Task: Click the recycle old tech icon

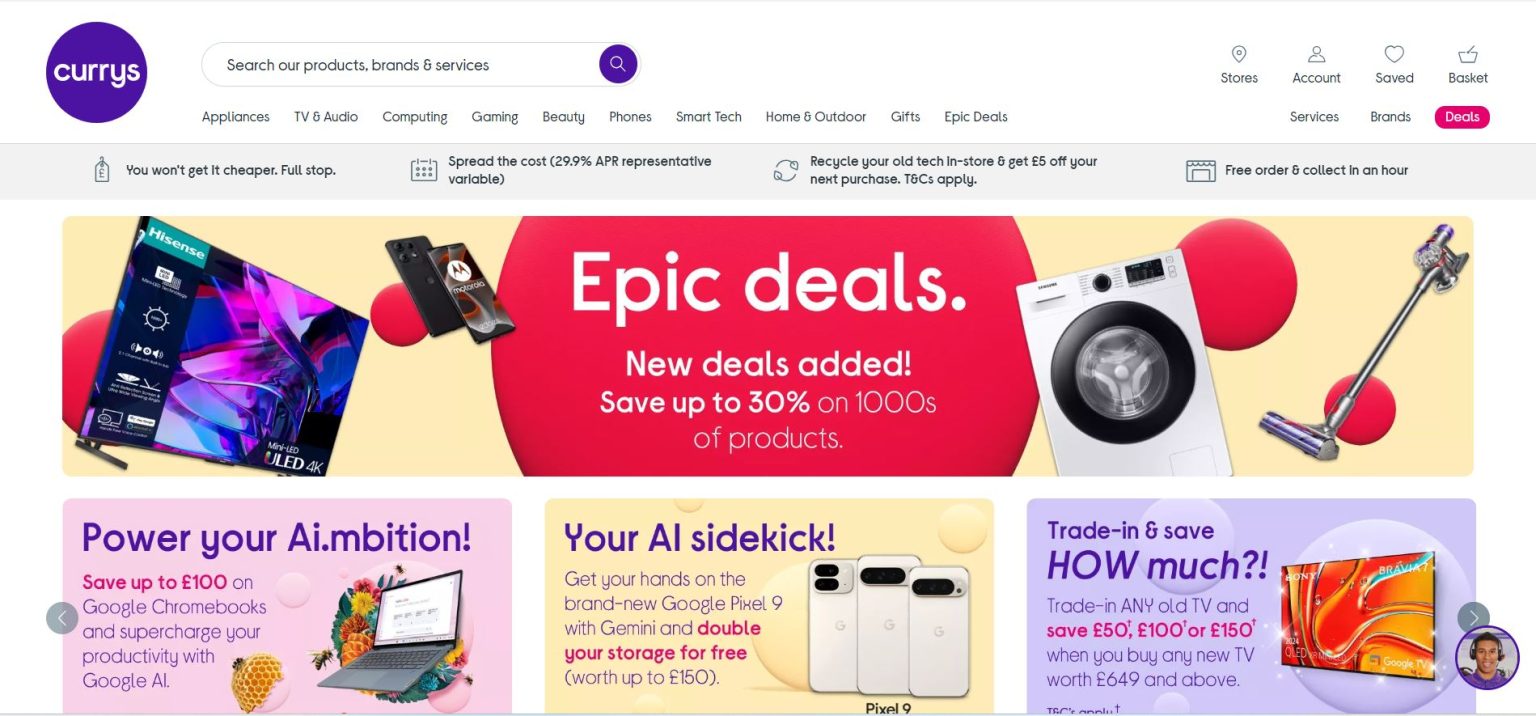Action: click(x=786, y=170)
